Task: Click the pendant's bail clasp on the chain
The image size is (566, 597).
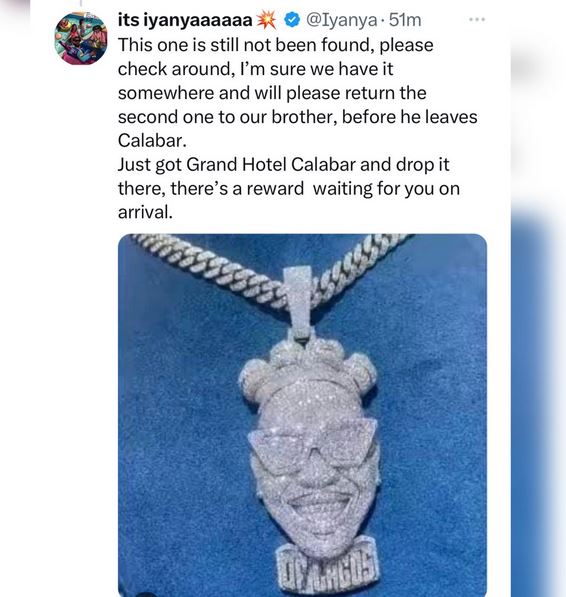Action: tap(299, 301)
